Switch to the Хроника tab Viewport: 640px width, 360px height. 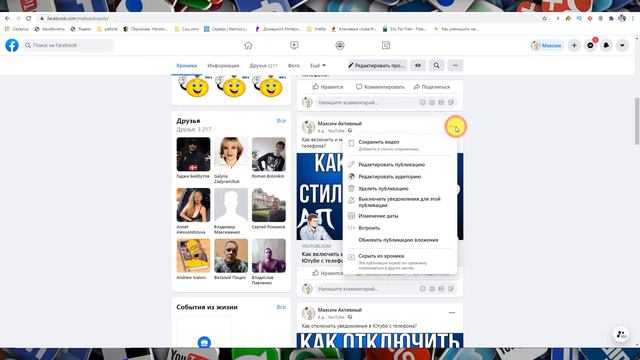187,65
